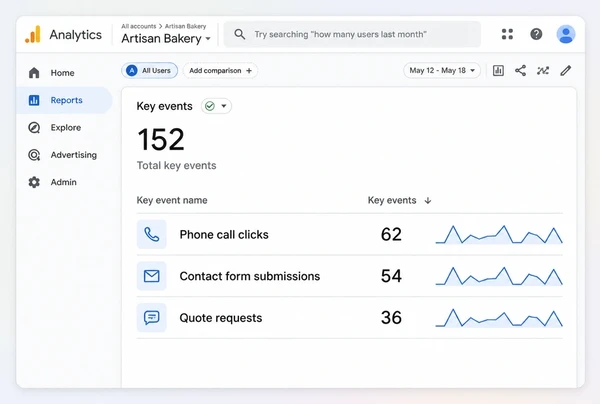Open the Google apps grid icon
Screen dimensions: 600x404
tap(507, 34)
